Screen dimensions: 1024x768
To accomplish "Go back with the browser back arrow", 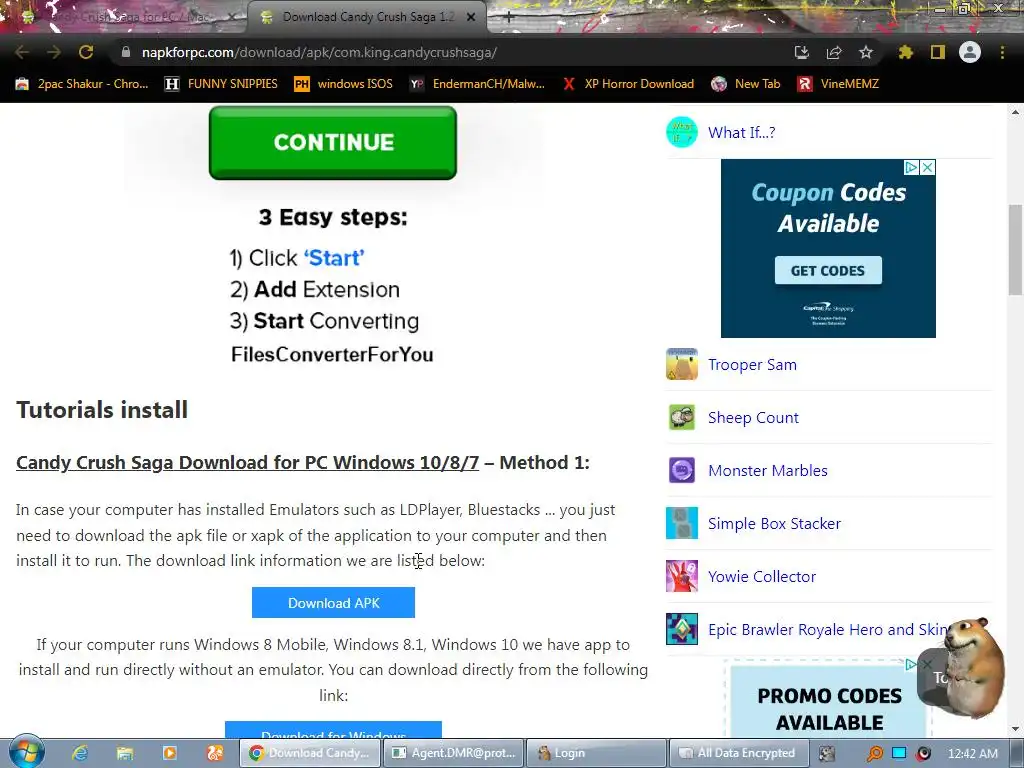I will pyautogui.click(x=22, y=52).
